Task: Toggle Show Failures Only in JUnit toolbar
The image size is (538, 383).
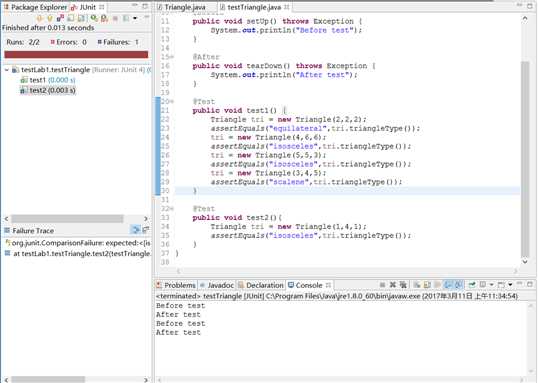Action: [60, 18]
